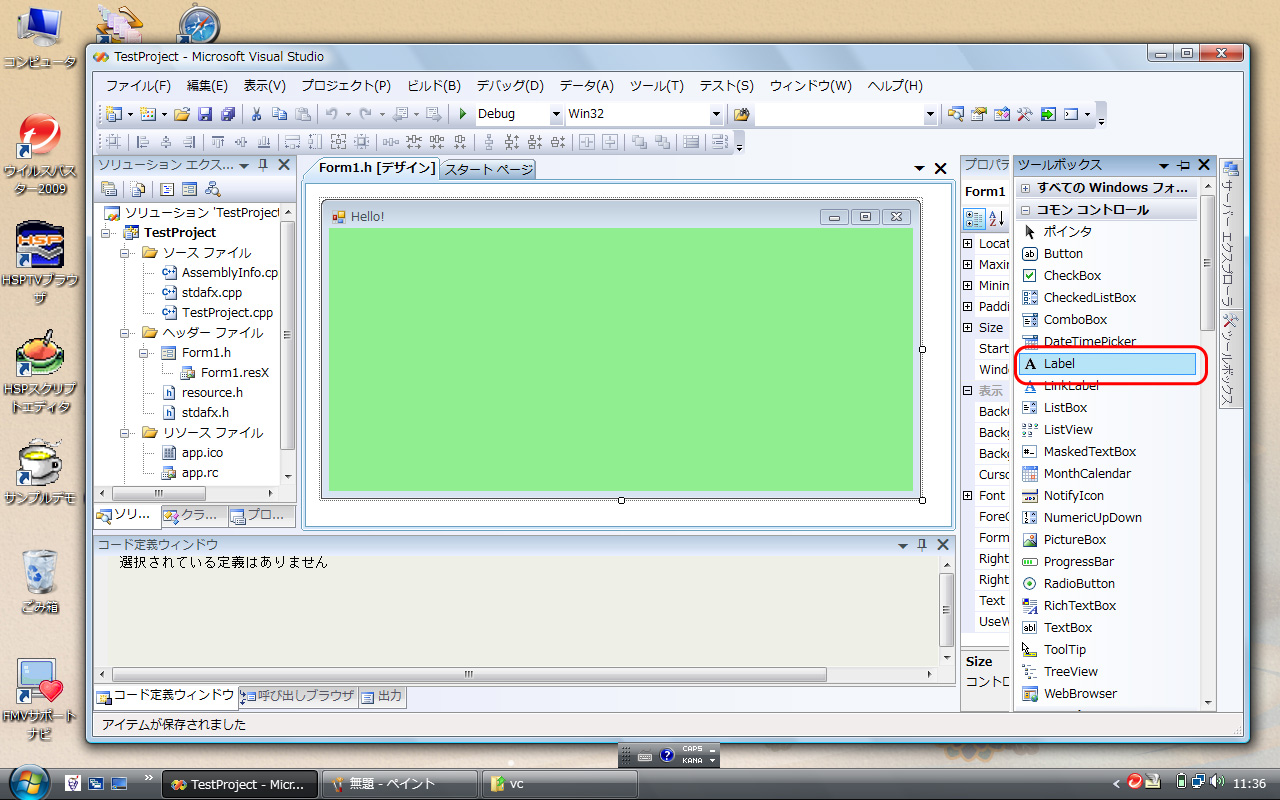1280x800 pixels.
Task: Click View Code icon in Solution Explorer
Action: coord(167,188)
